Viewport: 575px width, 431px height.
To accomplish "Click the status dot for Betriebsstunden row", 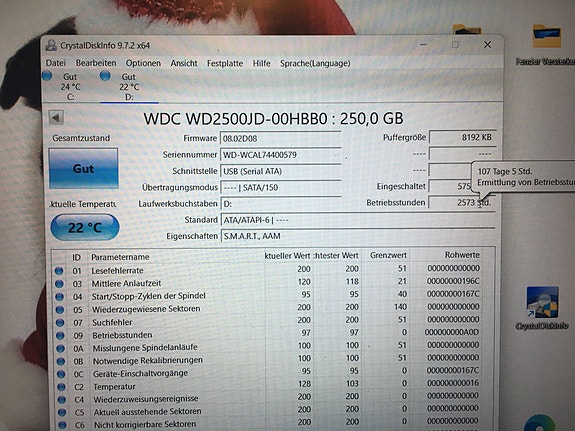I will pyautogui.click(x=60, y=335).
